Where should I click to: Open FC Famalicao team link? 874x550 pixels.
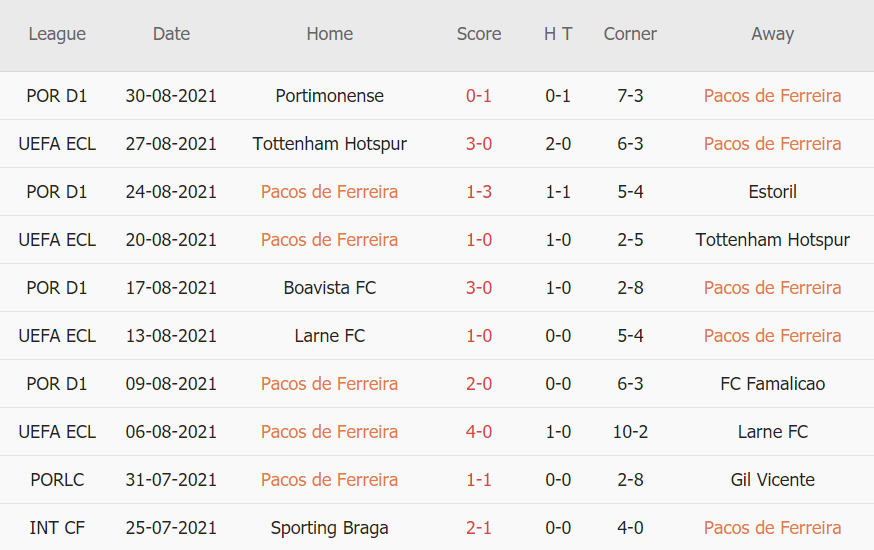coord(772,384)
